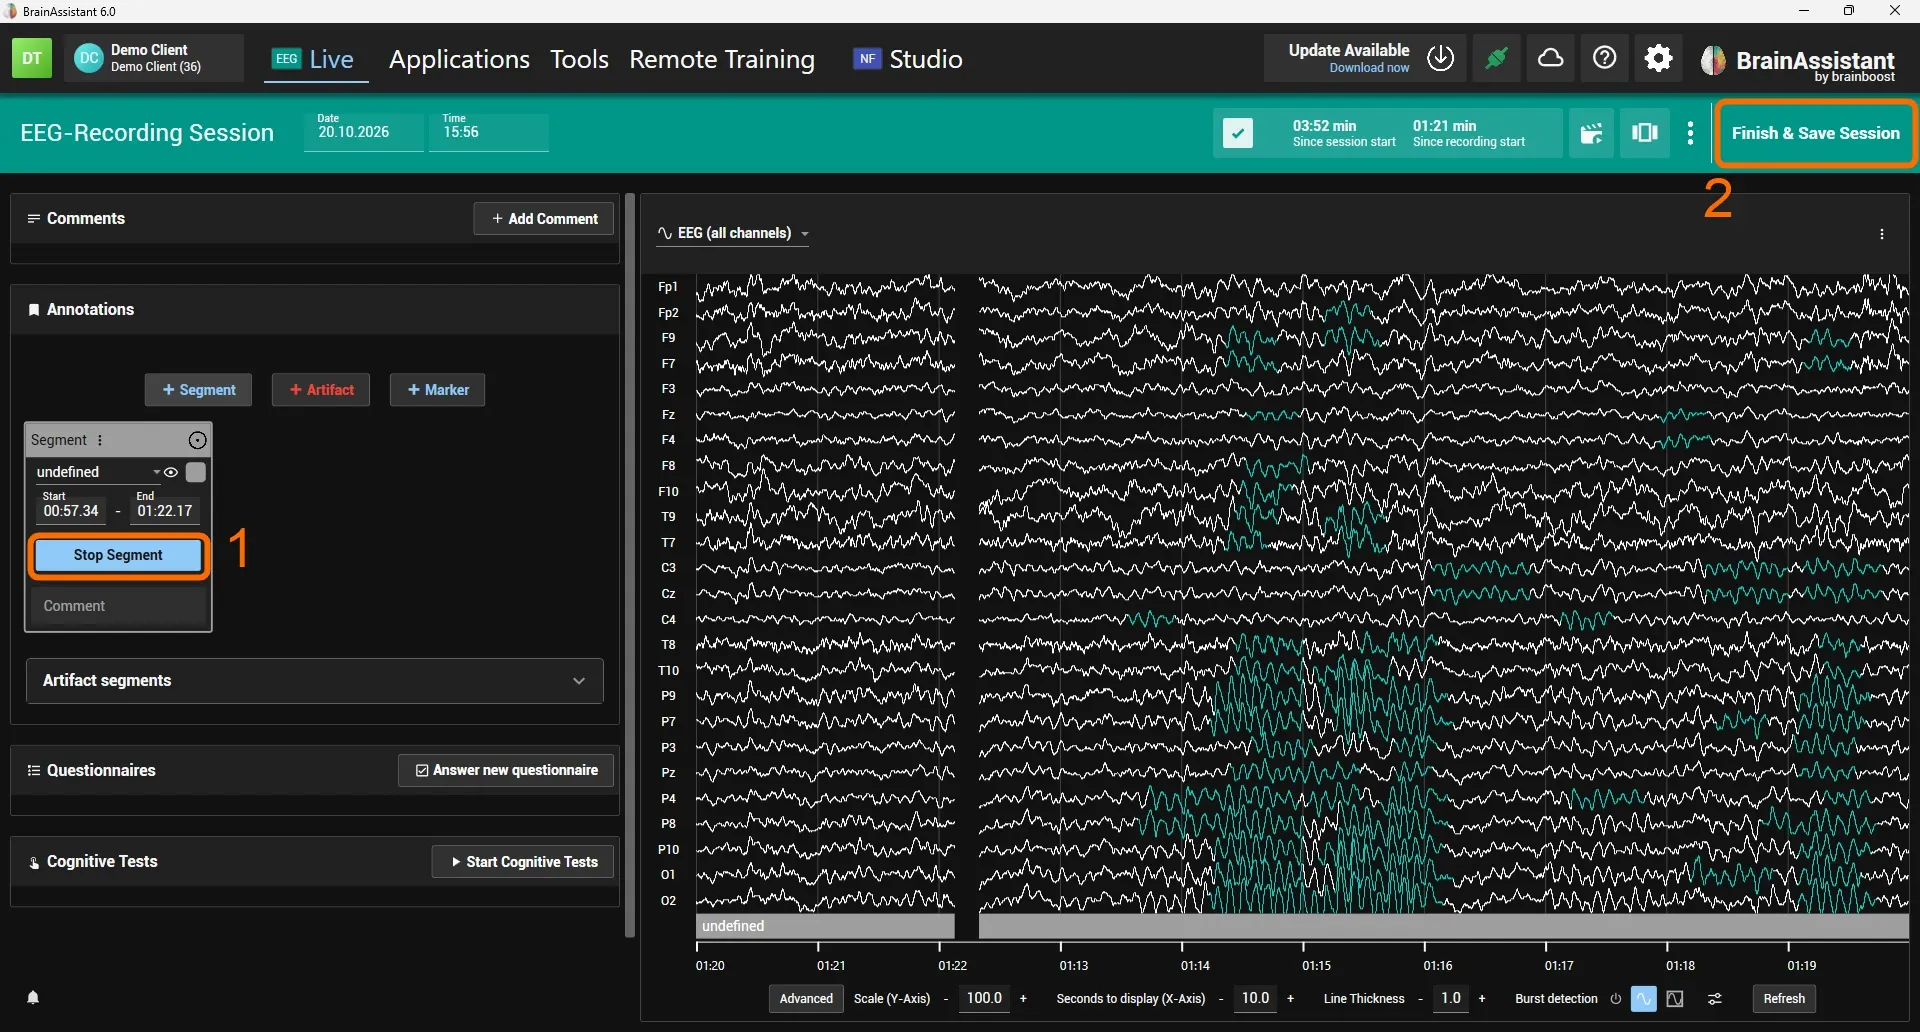The height and width of the screenshot is (1032, 1920).
Task: Open the EEG chart three-dot options
Action: (1882, 234)
